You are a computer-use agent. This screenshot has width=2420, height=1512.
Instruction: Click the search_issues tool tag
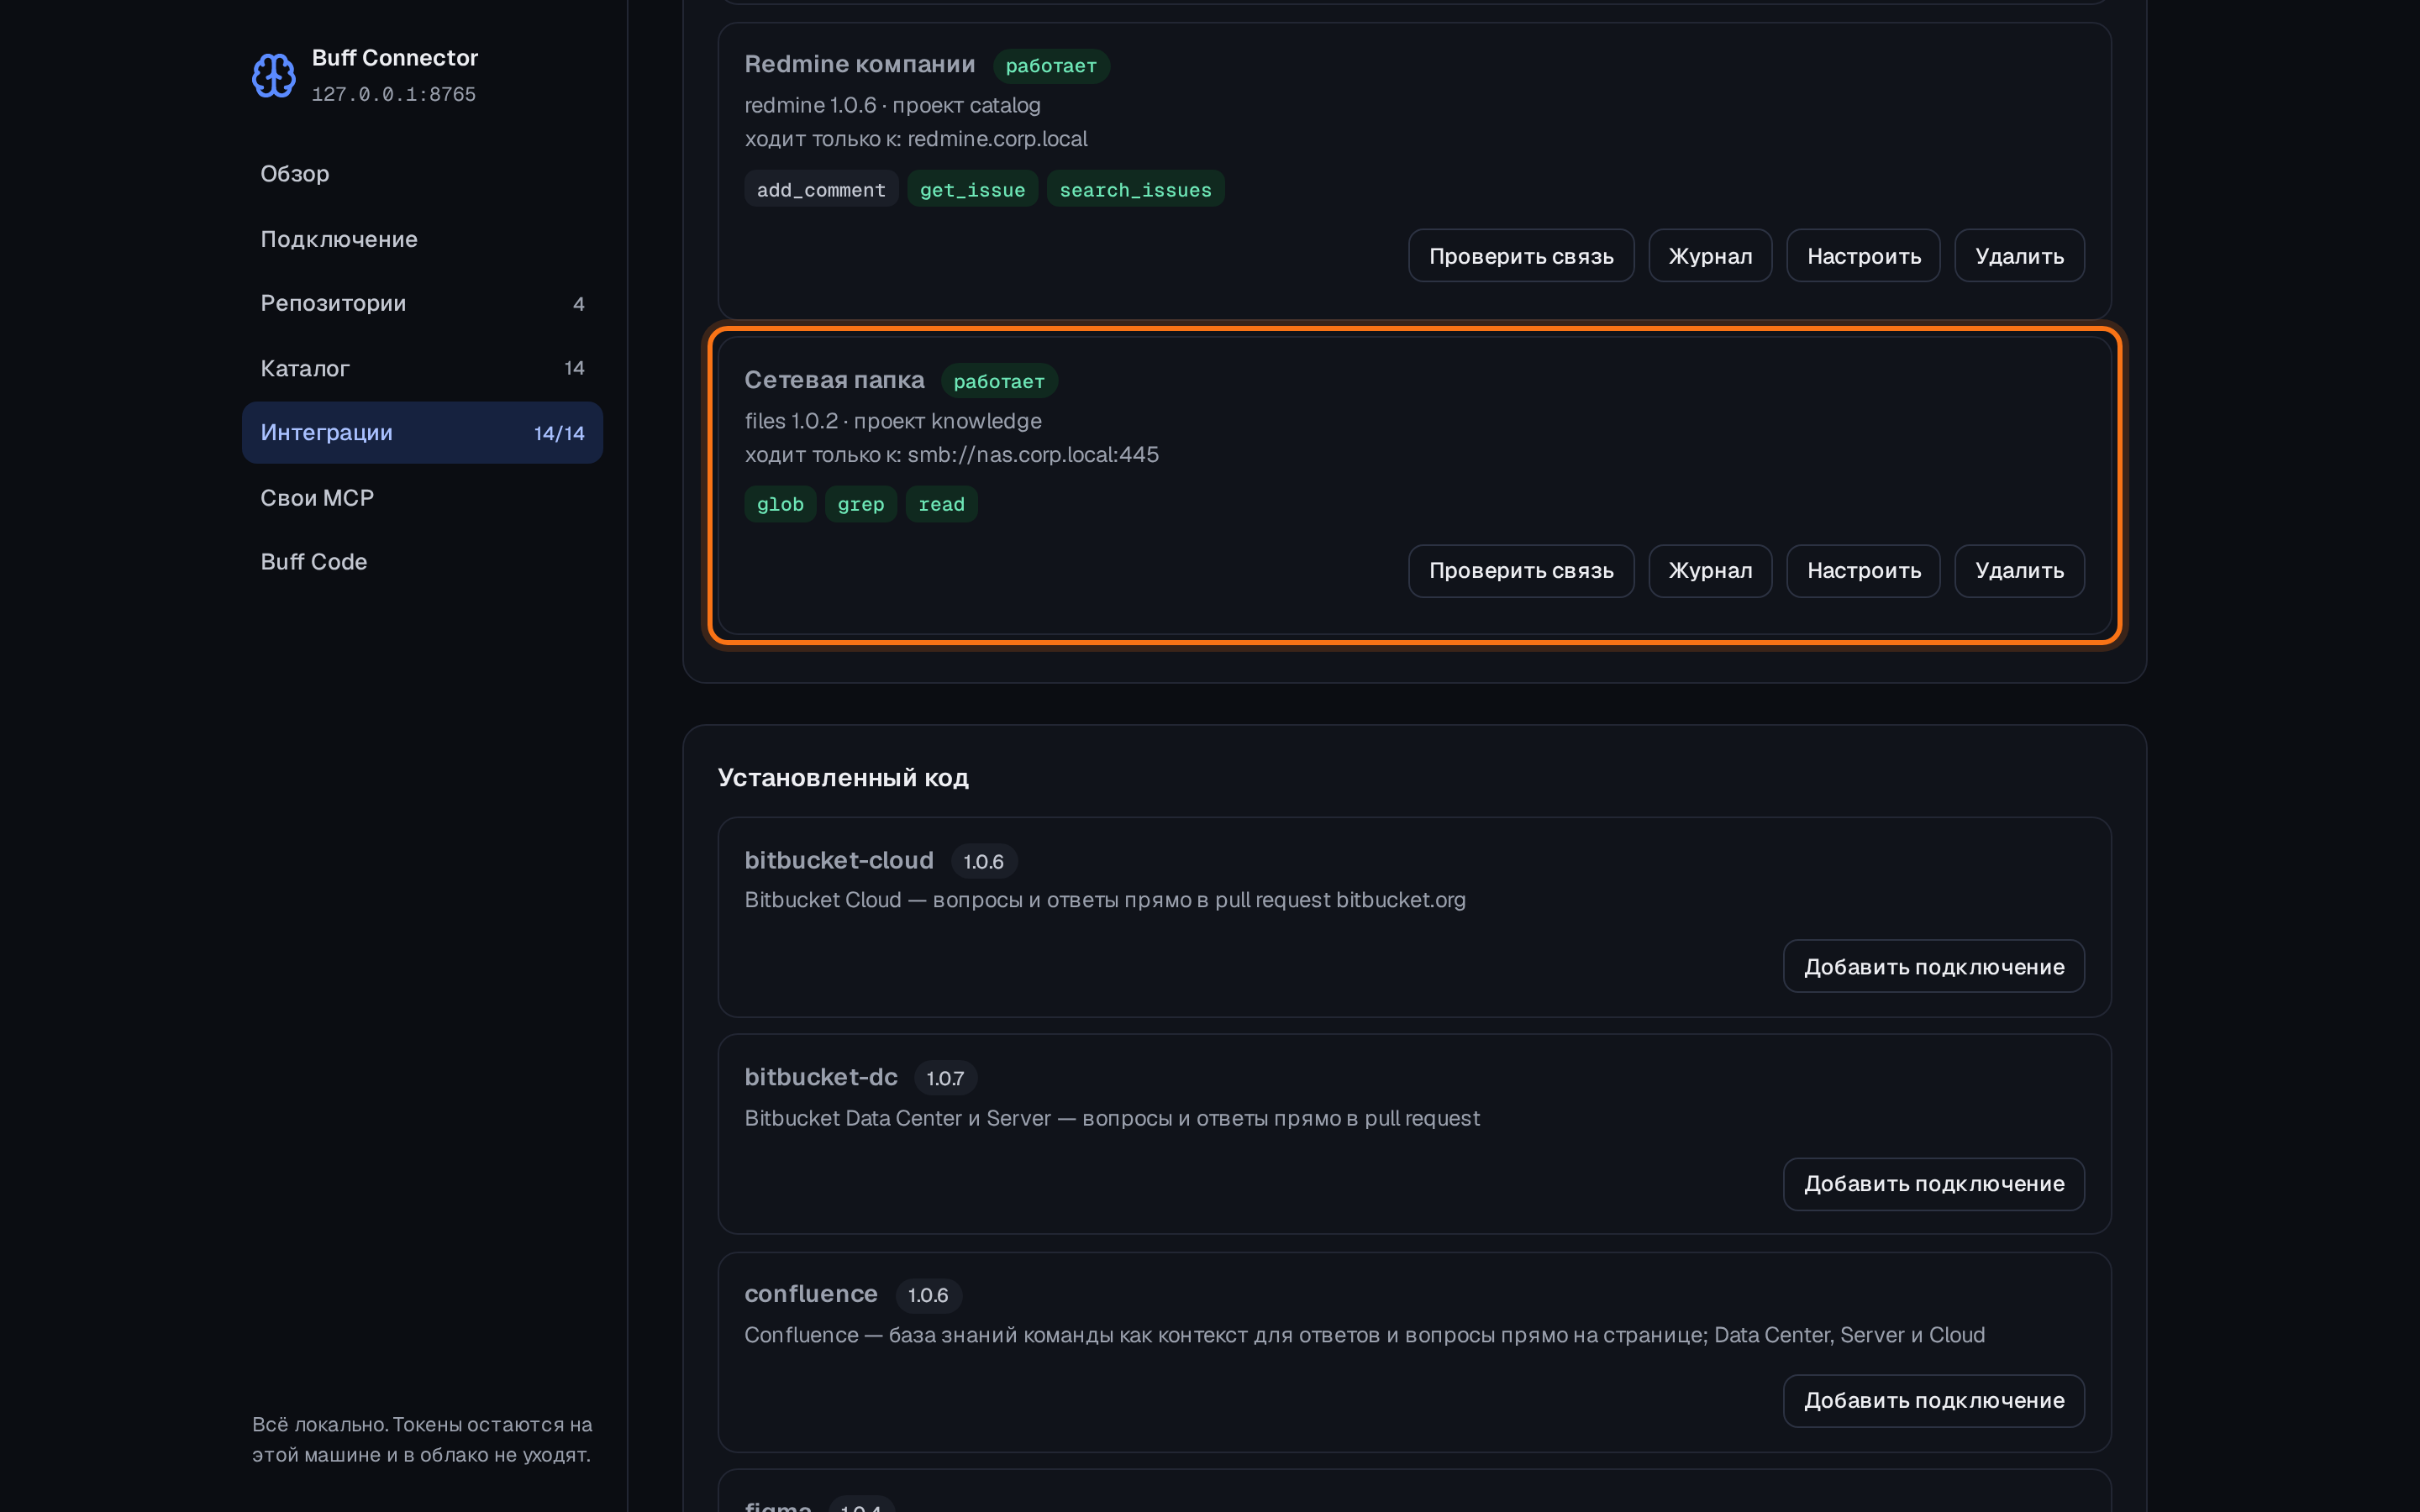point(1135,189)
